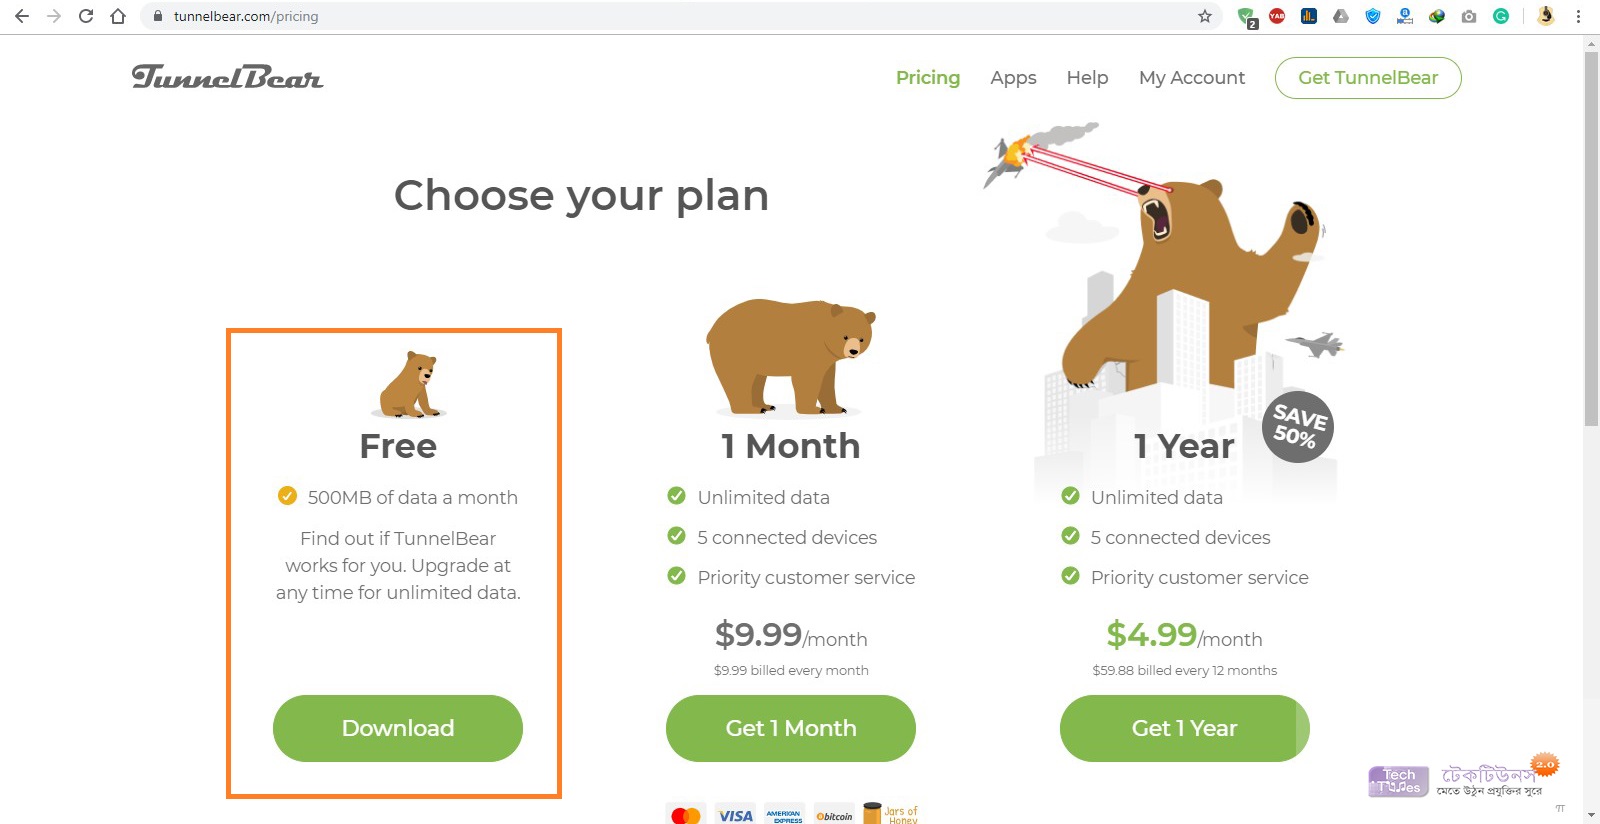Go to the browser home page

[x=118, y=16]
